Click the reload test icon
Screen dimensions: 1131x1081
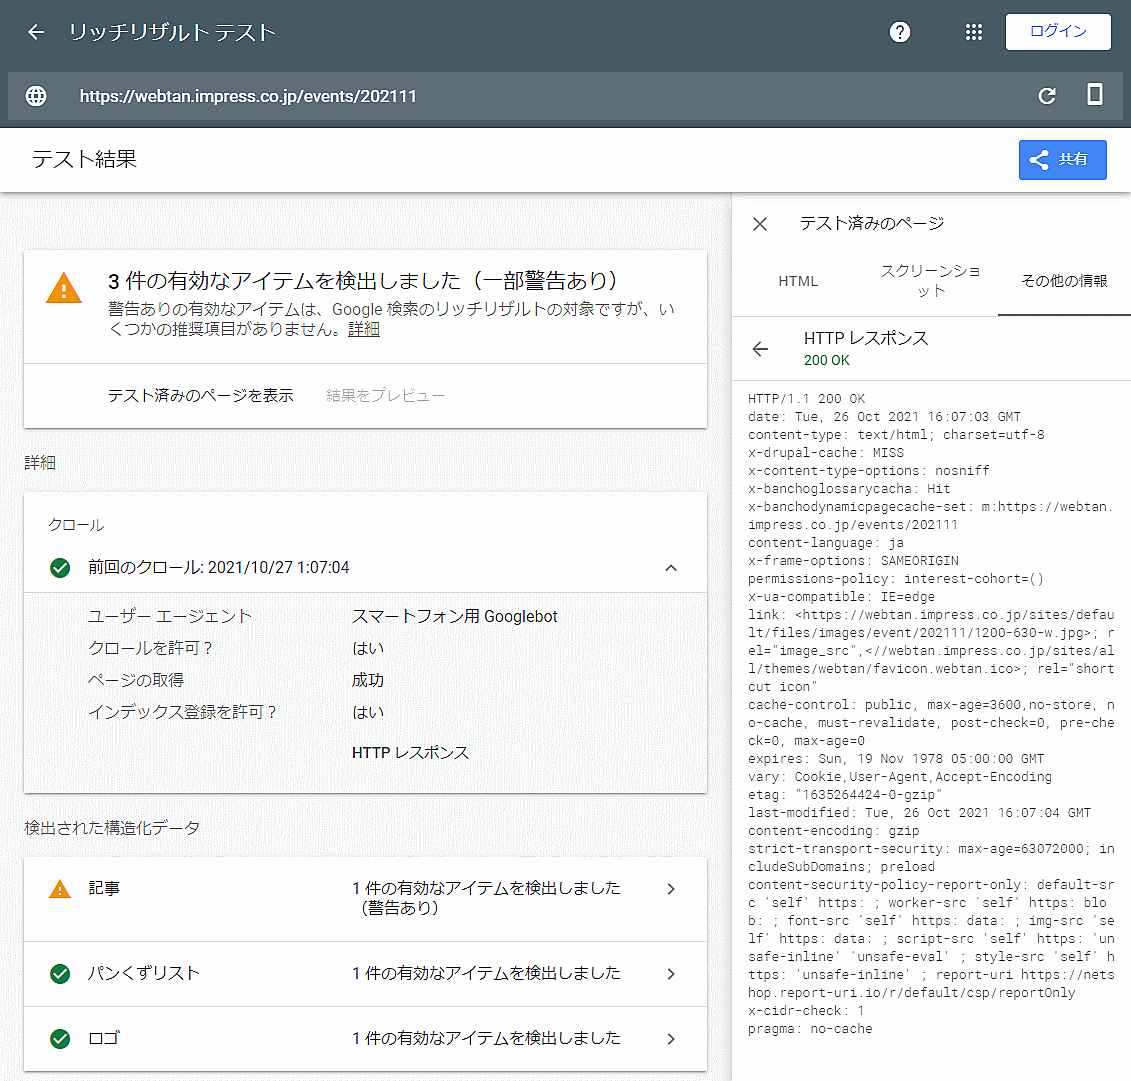point(1047,96)
